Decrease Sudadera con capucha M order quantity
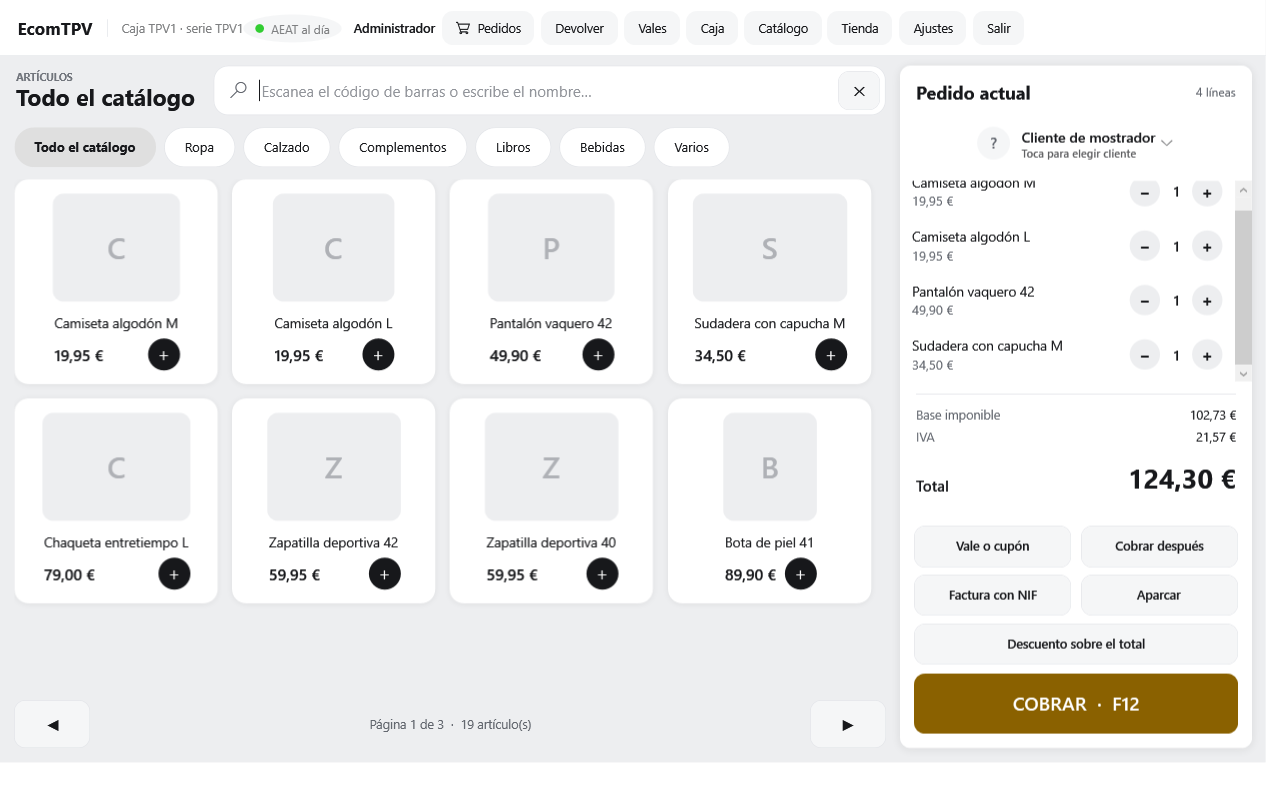1280x800 pixels. (1144, 356)
